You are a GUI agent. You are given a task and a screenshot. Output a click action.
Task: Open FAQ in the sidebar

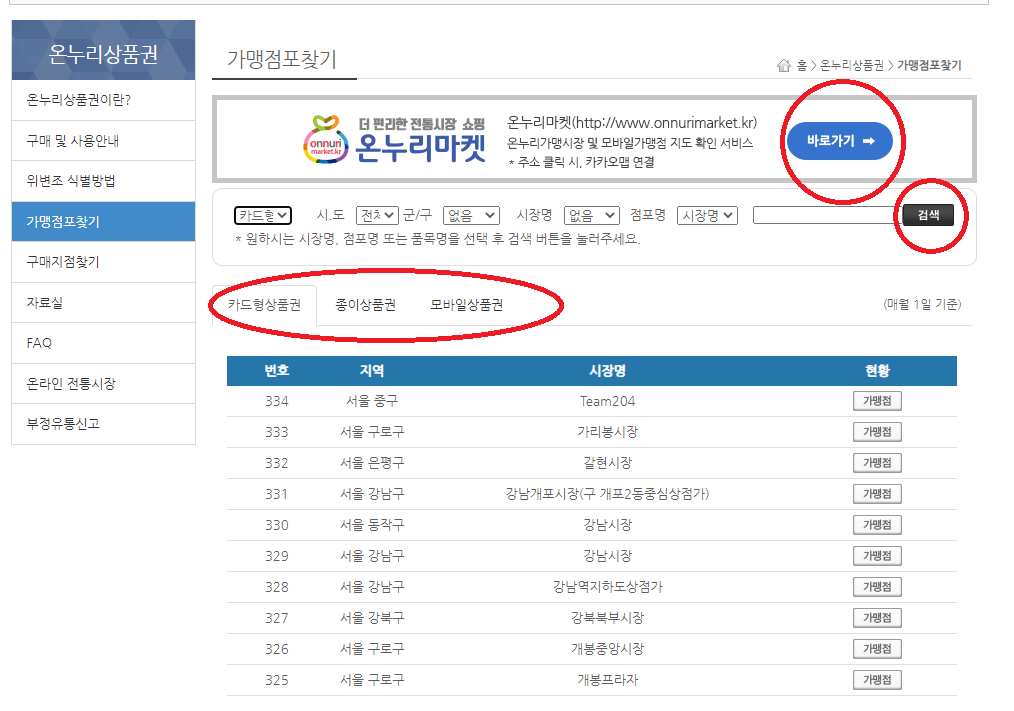(103, 343)
